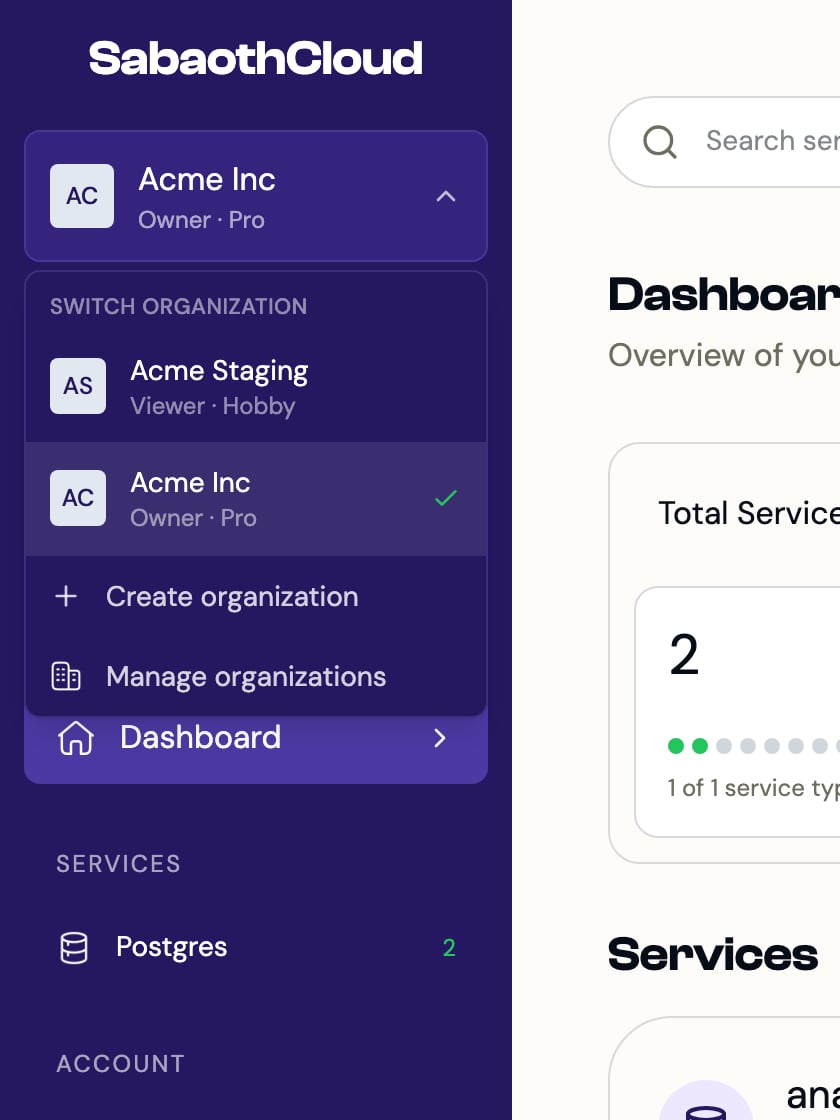Click the SWITCH ORGANIZATION heading text

[179, 306]
